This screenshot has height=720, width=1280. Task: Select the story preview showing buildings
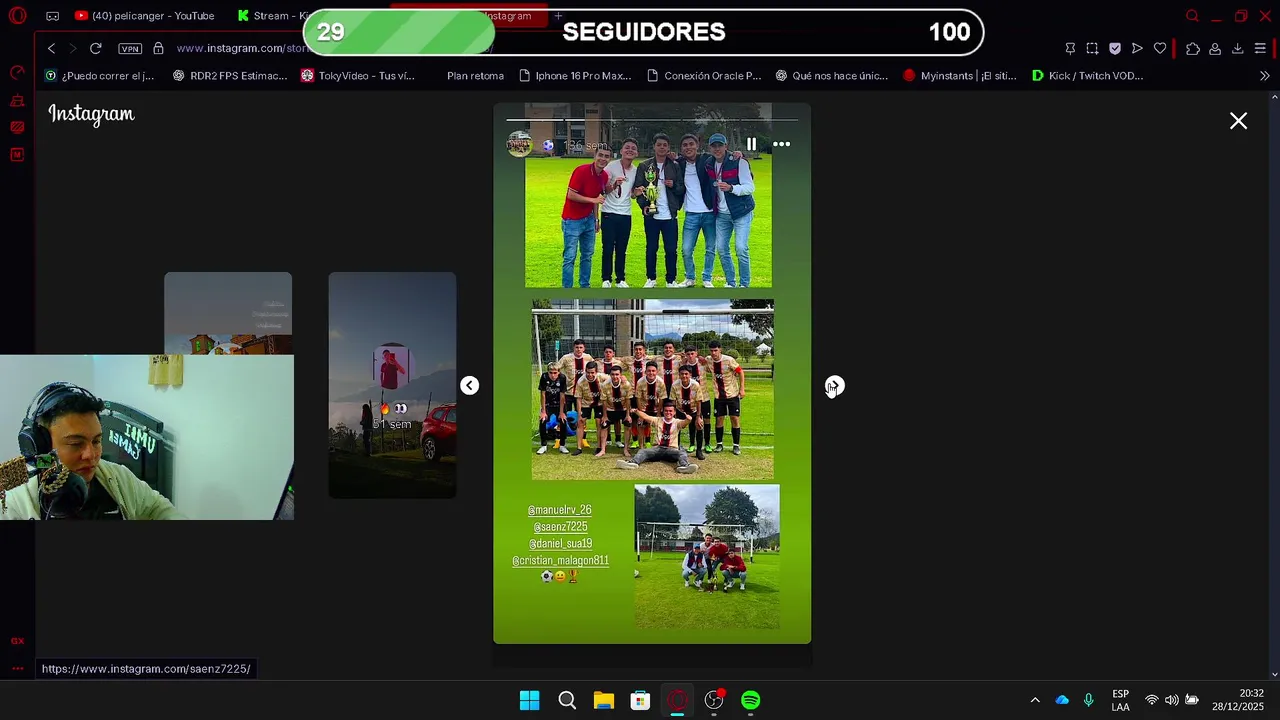point(228,313)
